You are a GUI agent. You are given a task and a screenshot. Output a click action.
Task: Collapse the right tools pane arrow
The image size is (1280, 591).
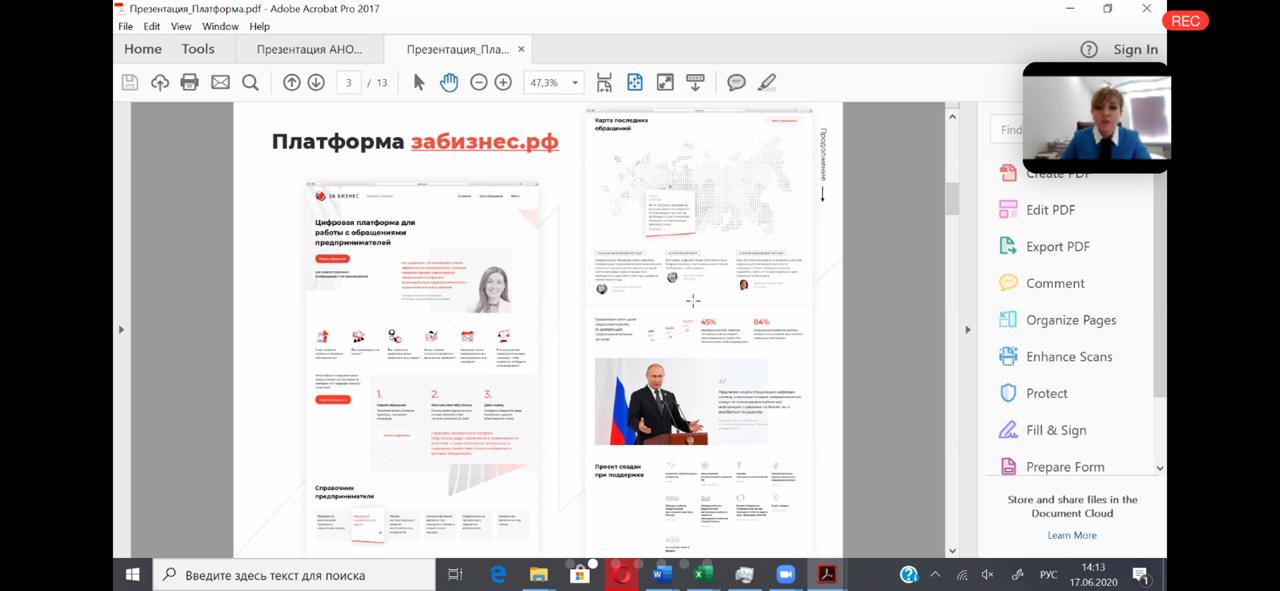(968, 329)
